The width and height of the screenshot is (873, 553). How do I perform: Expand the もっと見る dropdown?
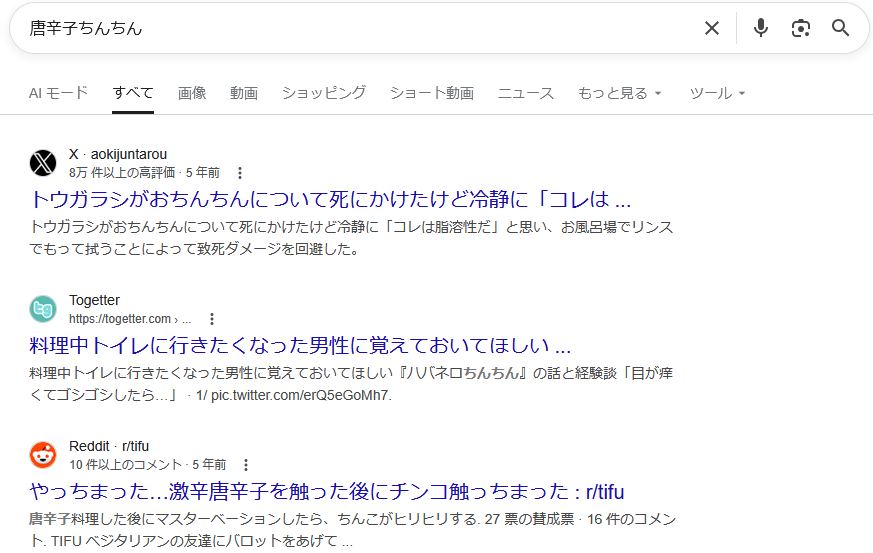point(619,93)
